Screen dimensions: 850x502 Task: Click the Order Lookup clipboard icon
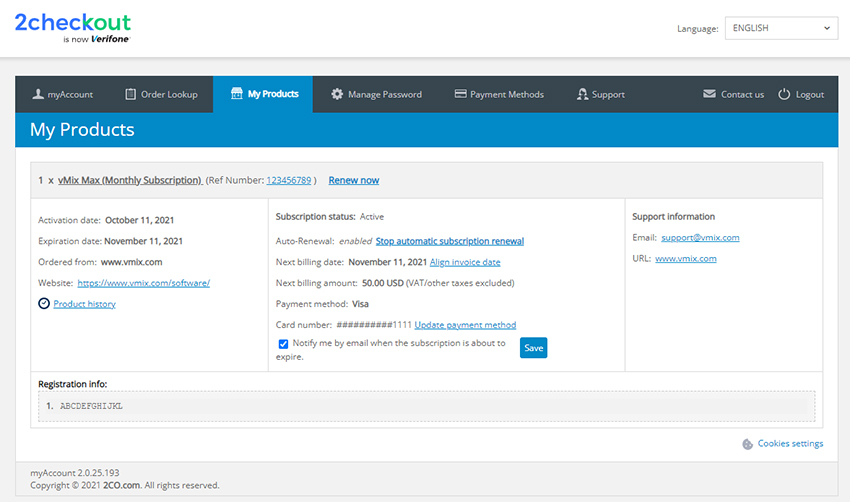(x=130, y=94)
